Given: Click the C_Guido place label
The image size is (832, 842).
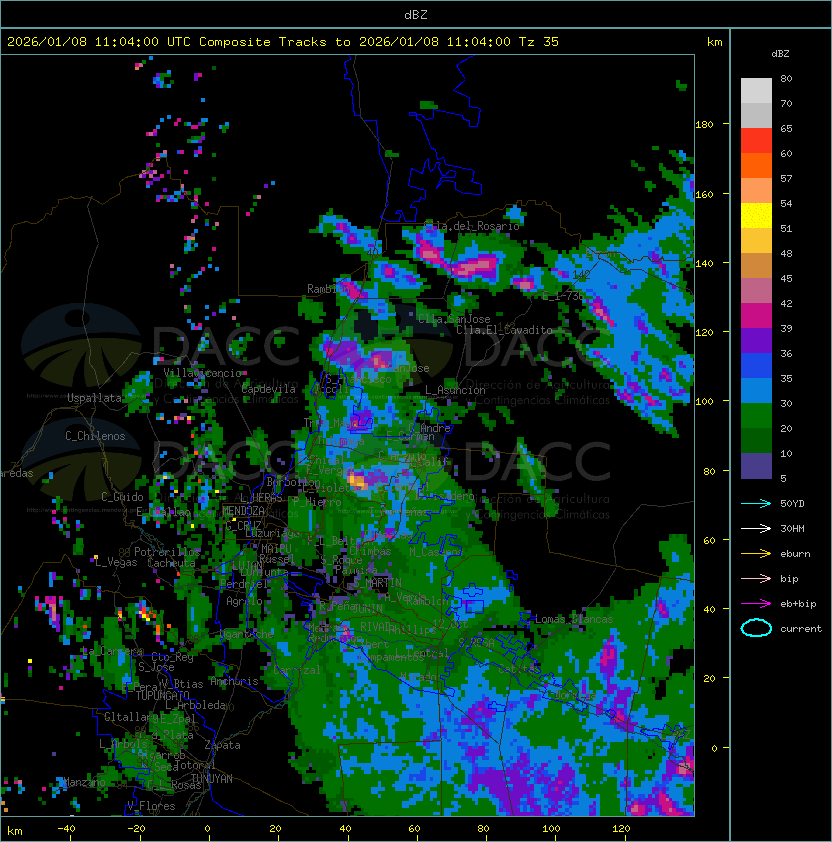Looking at the screenshot, I should (x=122, y=497).
